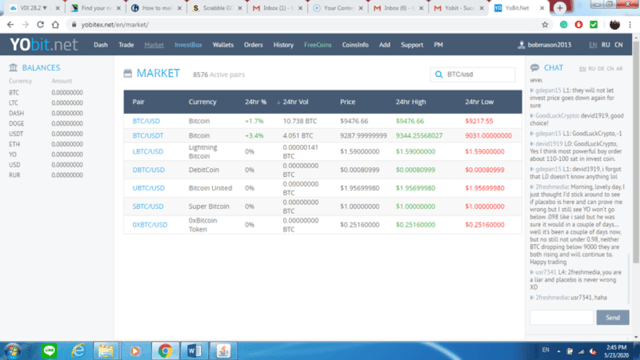Click the Market header icon
This screenshot has height=360, width=640.
click(x=128, y=73)
